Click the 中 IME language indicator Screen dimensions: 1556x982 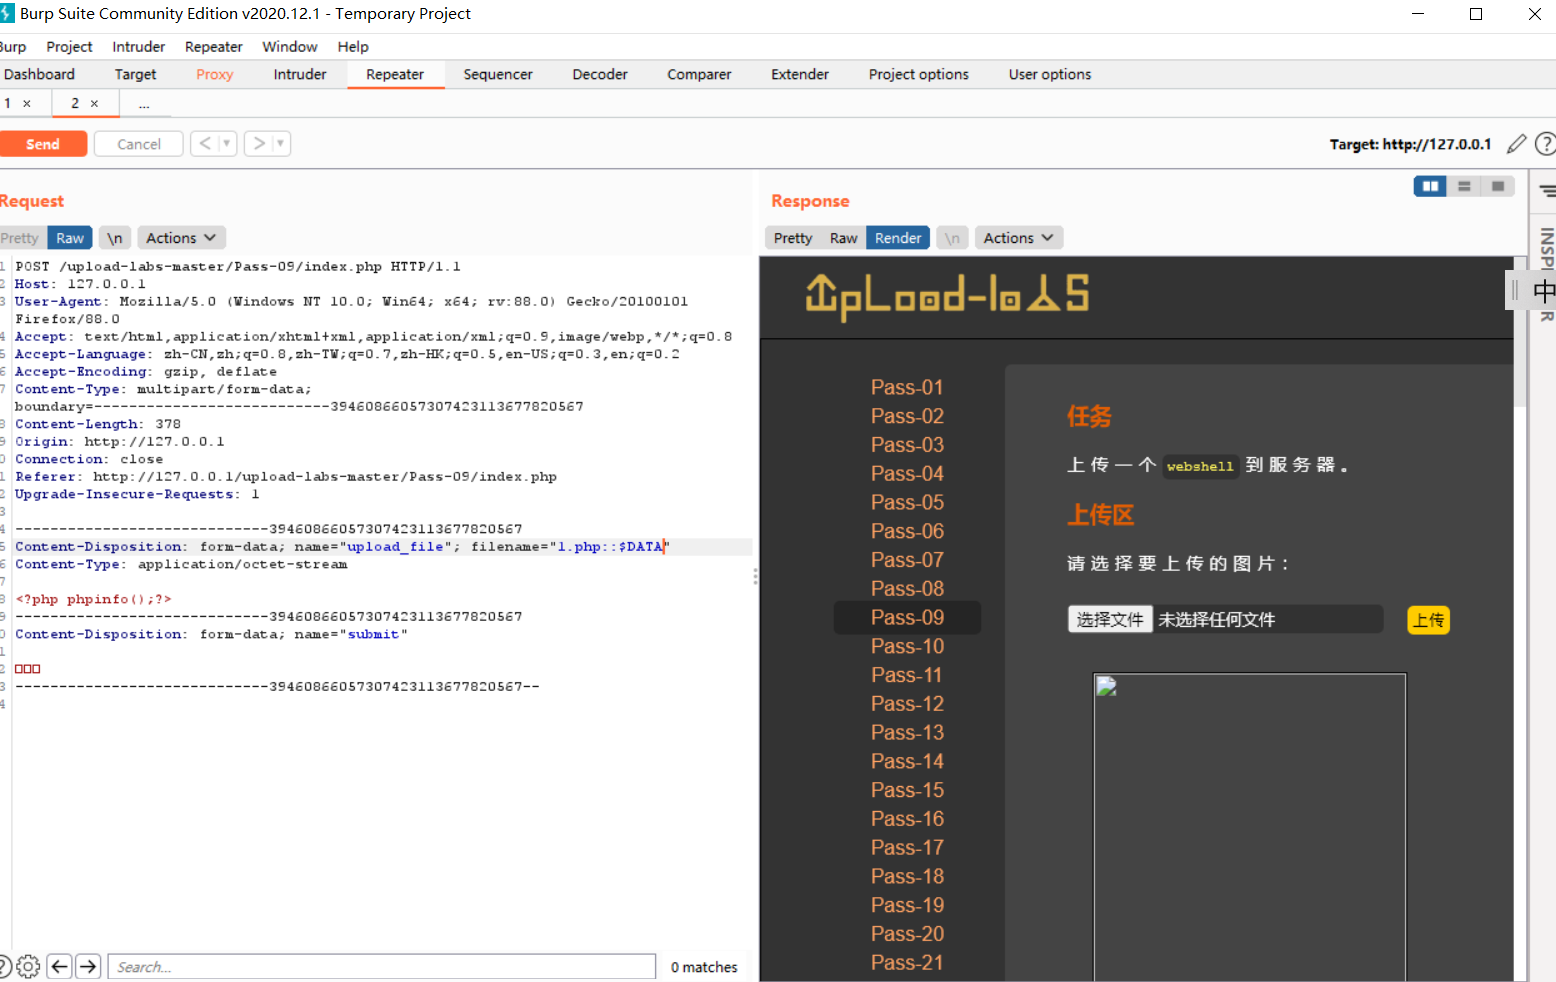tap(1544, 291)
